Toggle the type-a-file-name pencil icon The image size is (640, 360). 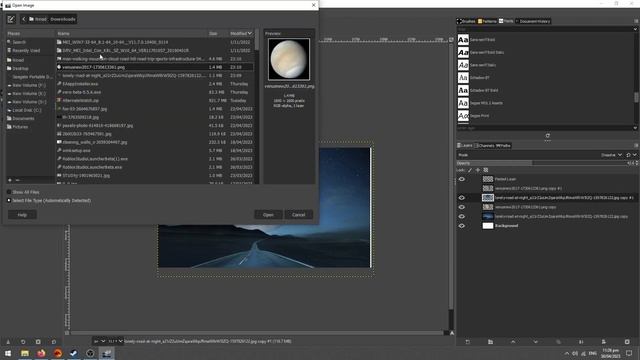point(11,19)
